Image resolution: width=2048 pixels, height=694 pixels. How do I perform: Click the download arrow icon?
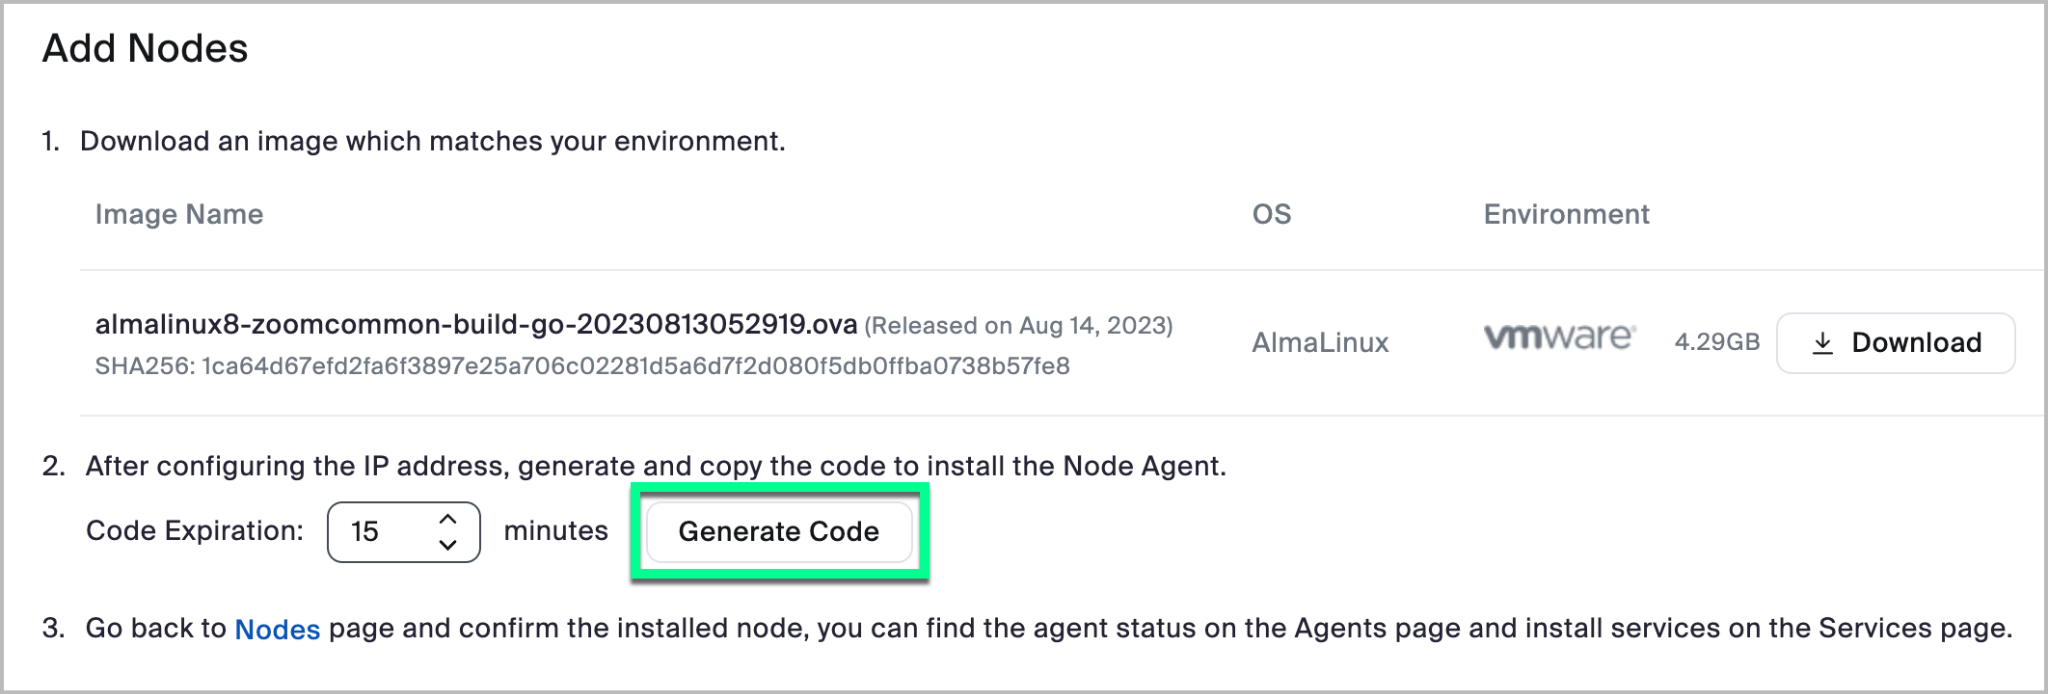pos(1822,343)
